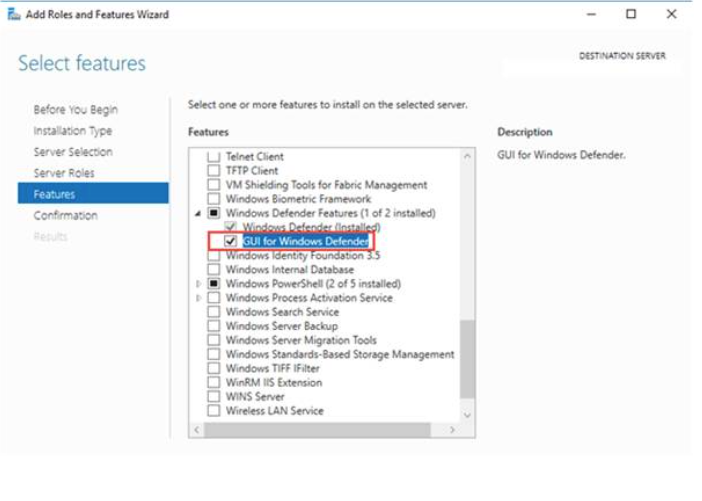Enable the Windows Server Backup checkbox
The image size is (702, 501).
pos(214,326)
